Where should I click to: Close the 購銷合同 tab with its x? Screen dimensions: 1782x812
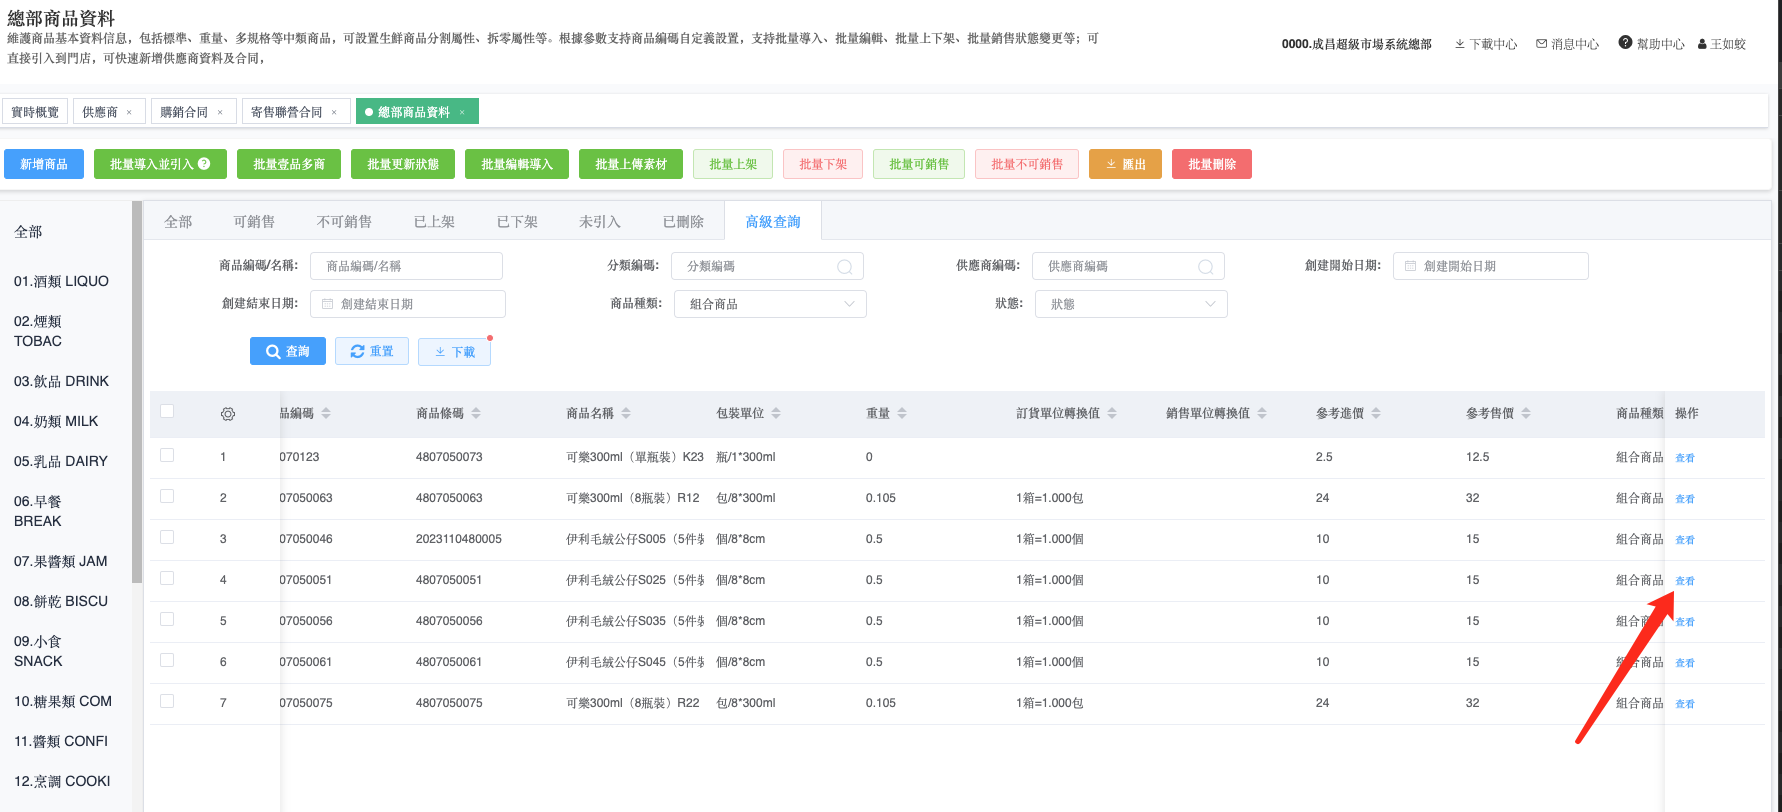coord(220,112)
